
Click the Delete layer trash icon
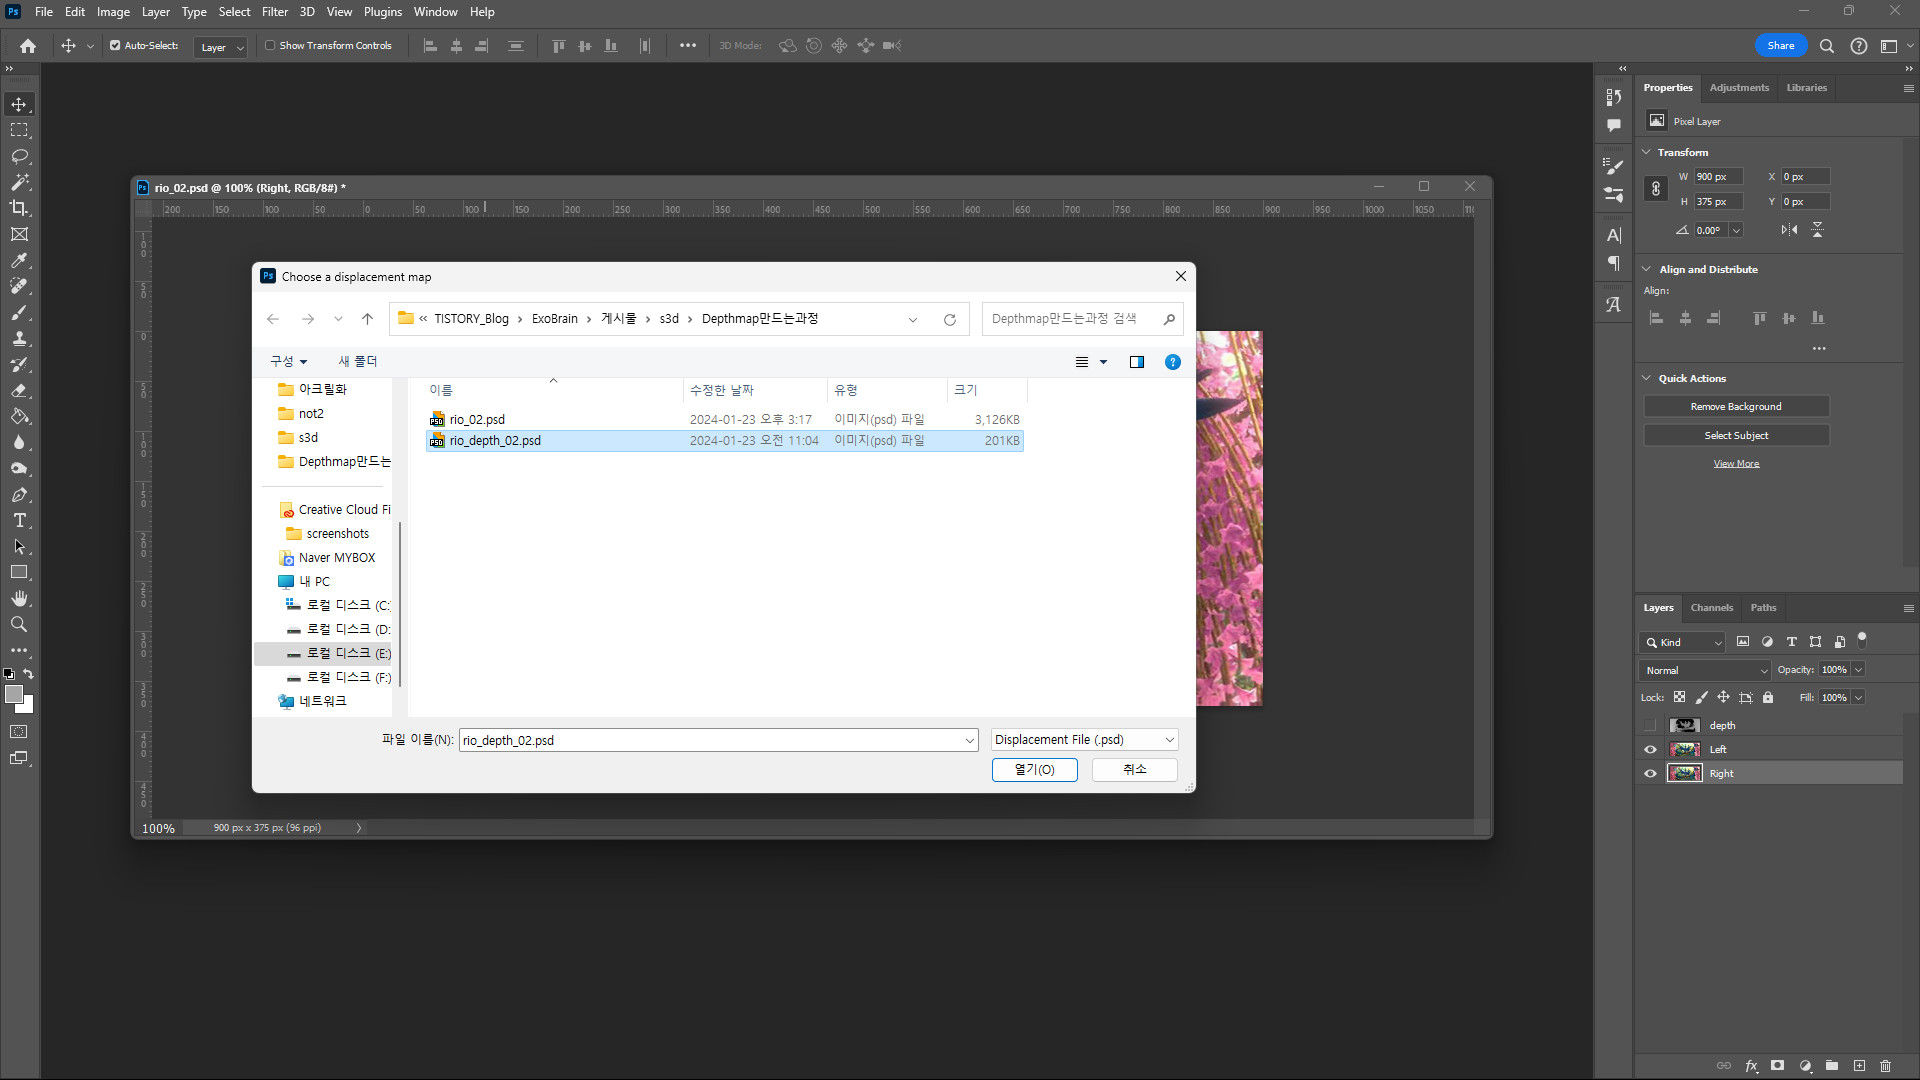1885,1066
